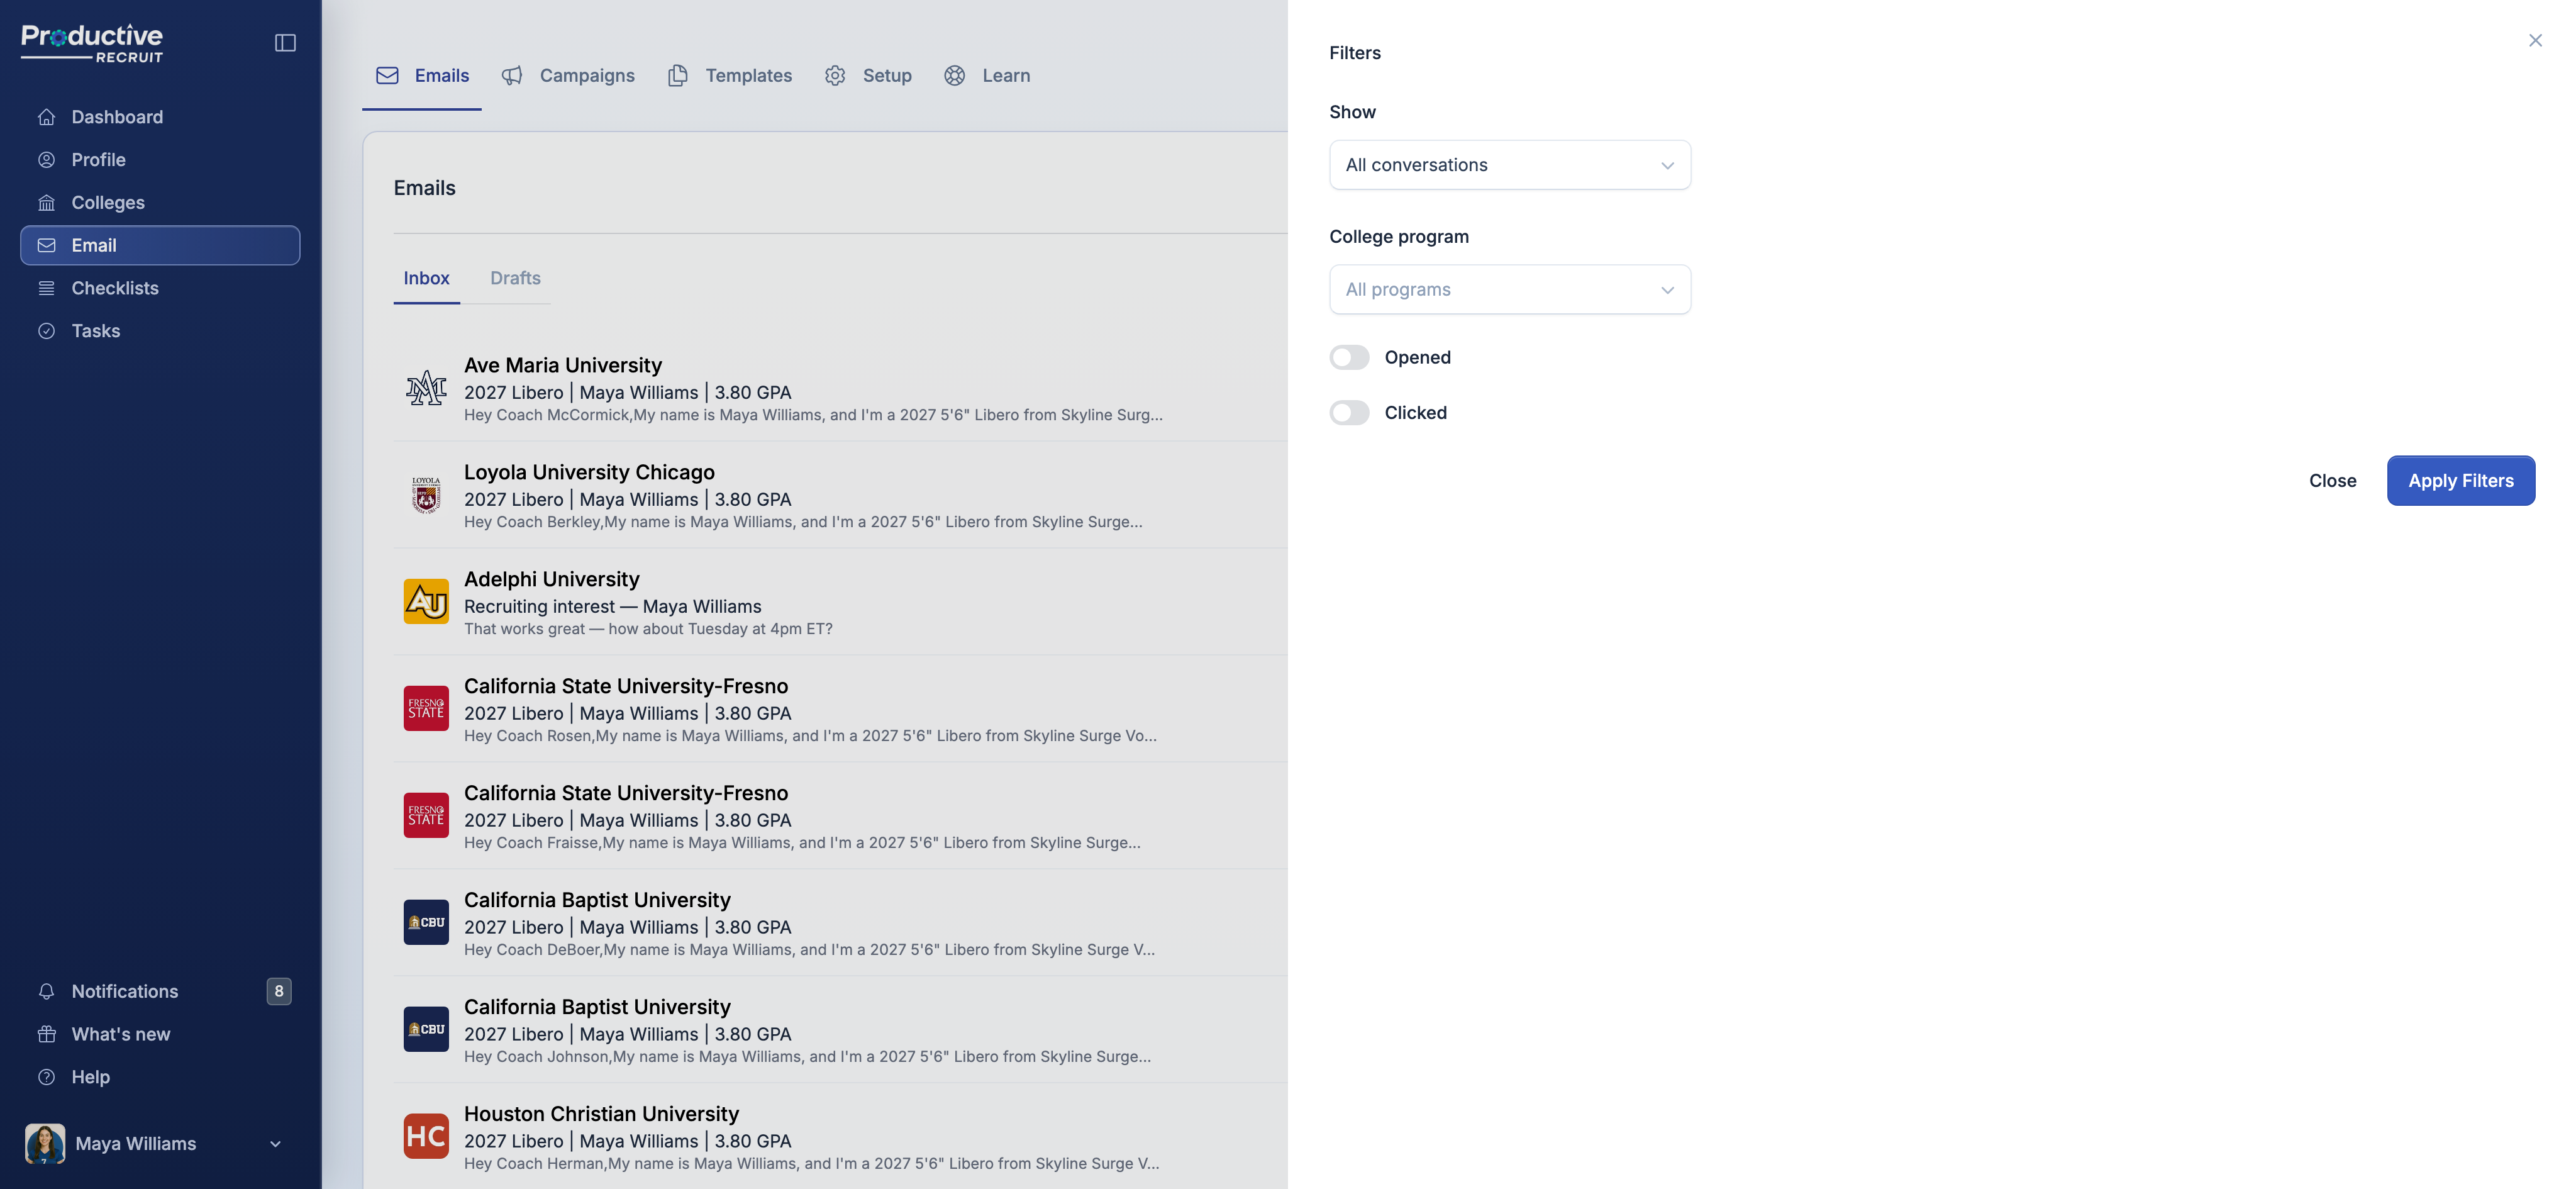Click the Templates document icon
This screenshot has height=1189, width=2576.
(678, 76)
